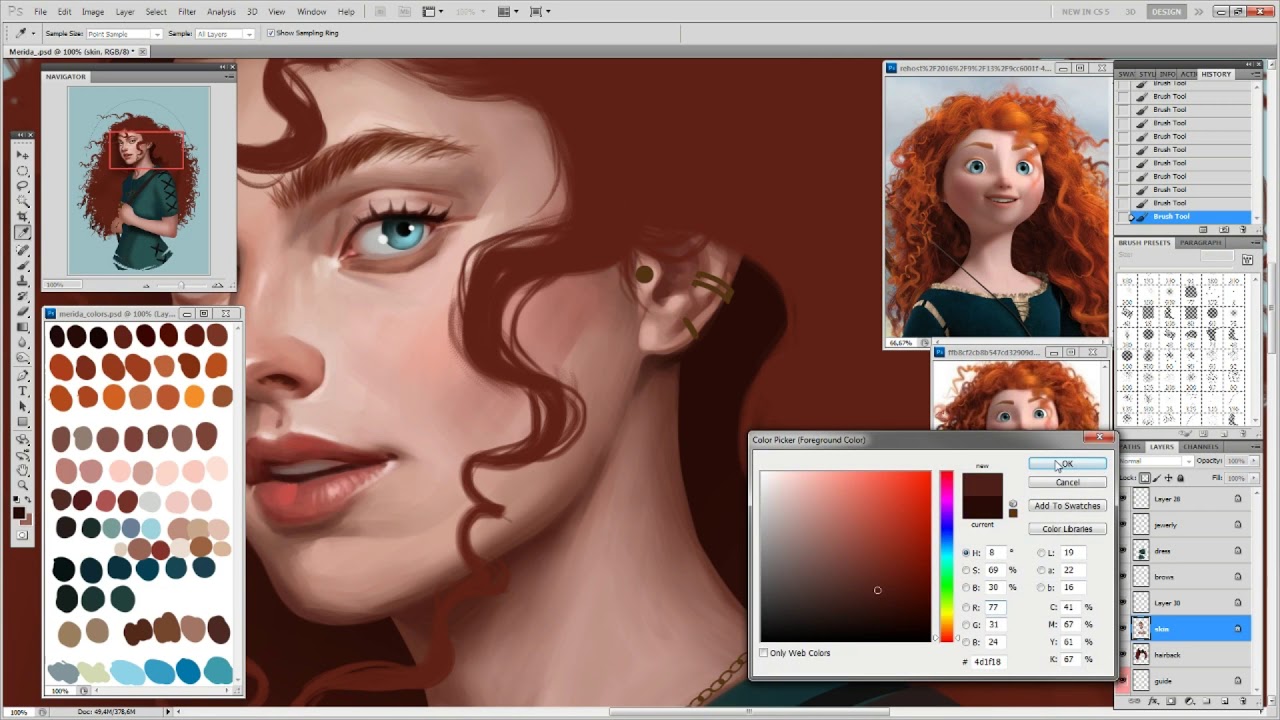
Task: Hide the dress layer
Action: coord(1123,551)
